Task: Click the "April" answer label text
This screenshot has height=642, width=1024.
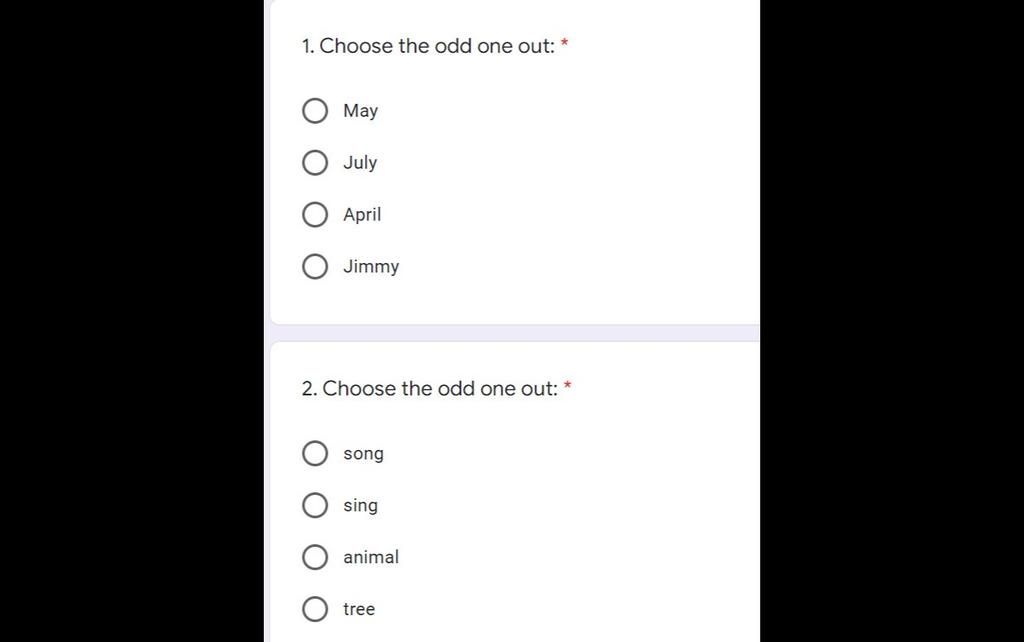Action: tap(362, 215)
